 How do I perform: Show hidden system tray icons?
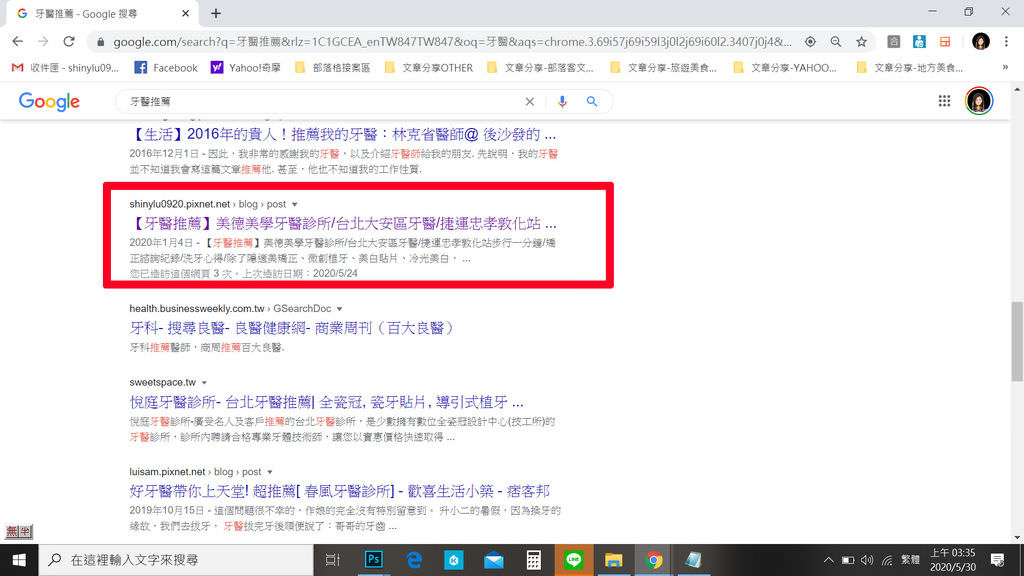click(828, 560)
